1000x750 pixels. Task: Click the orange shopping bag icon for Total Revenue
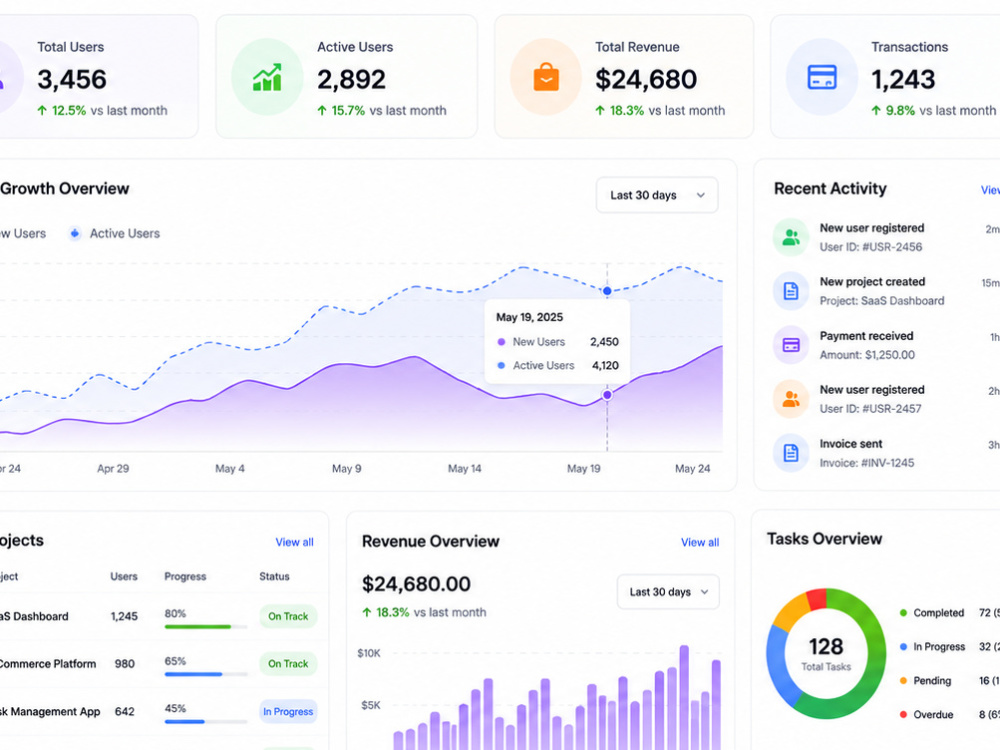click(x=546, y=77)
